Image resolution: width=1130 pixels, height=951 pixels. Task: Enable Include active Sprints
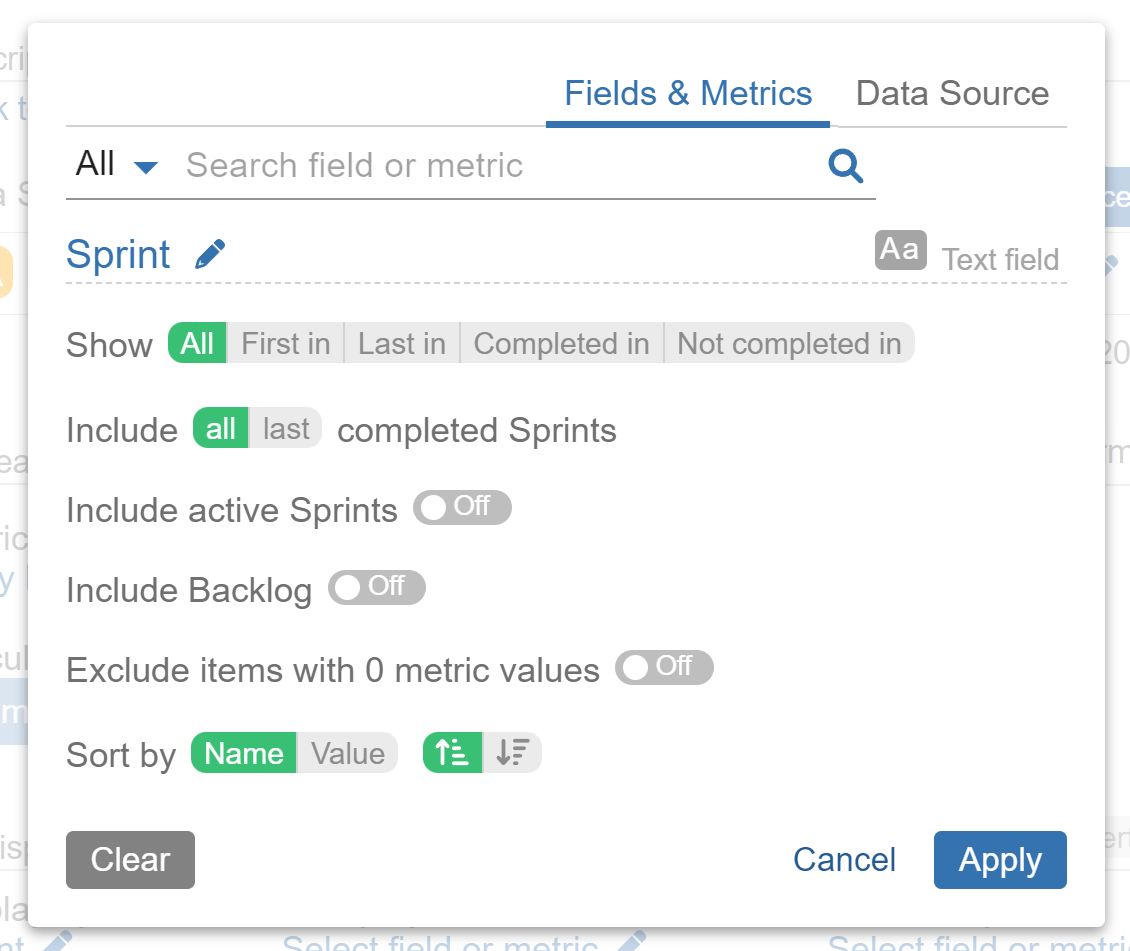pyautogui.click(x=462, y=508)
